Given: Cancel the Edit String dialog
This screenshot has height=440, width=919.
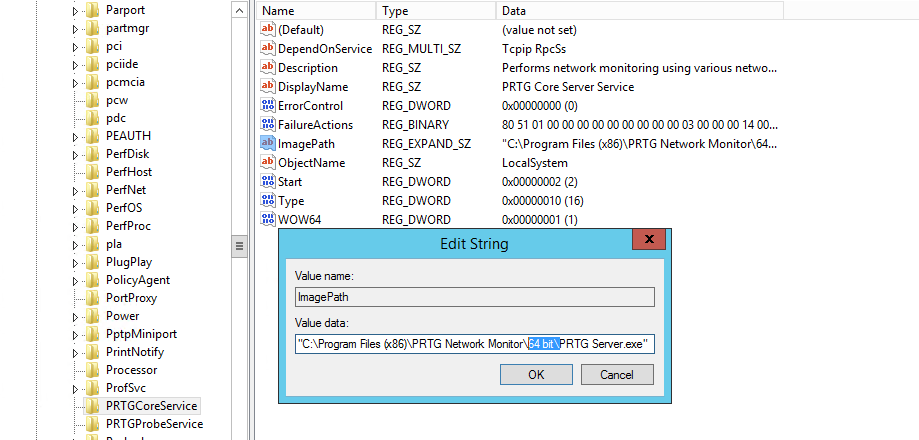Looking at the screenshot, I should pos(617,374).
